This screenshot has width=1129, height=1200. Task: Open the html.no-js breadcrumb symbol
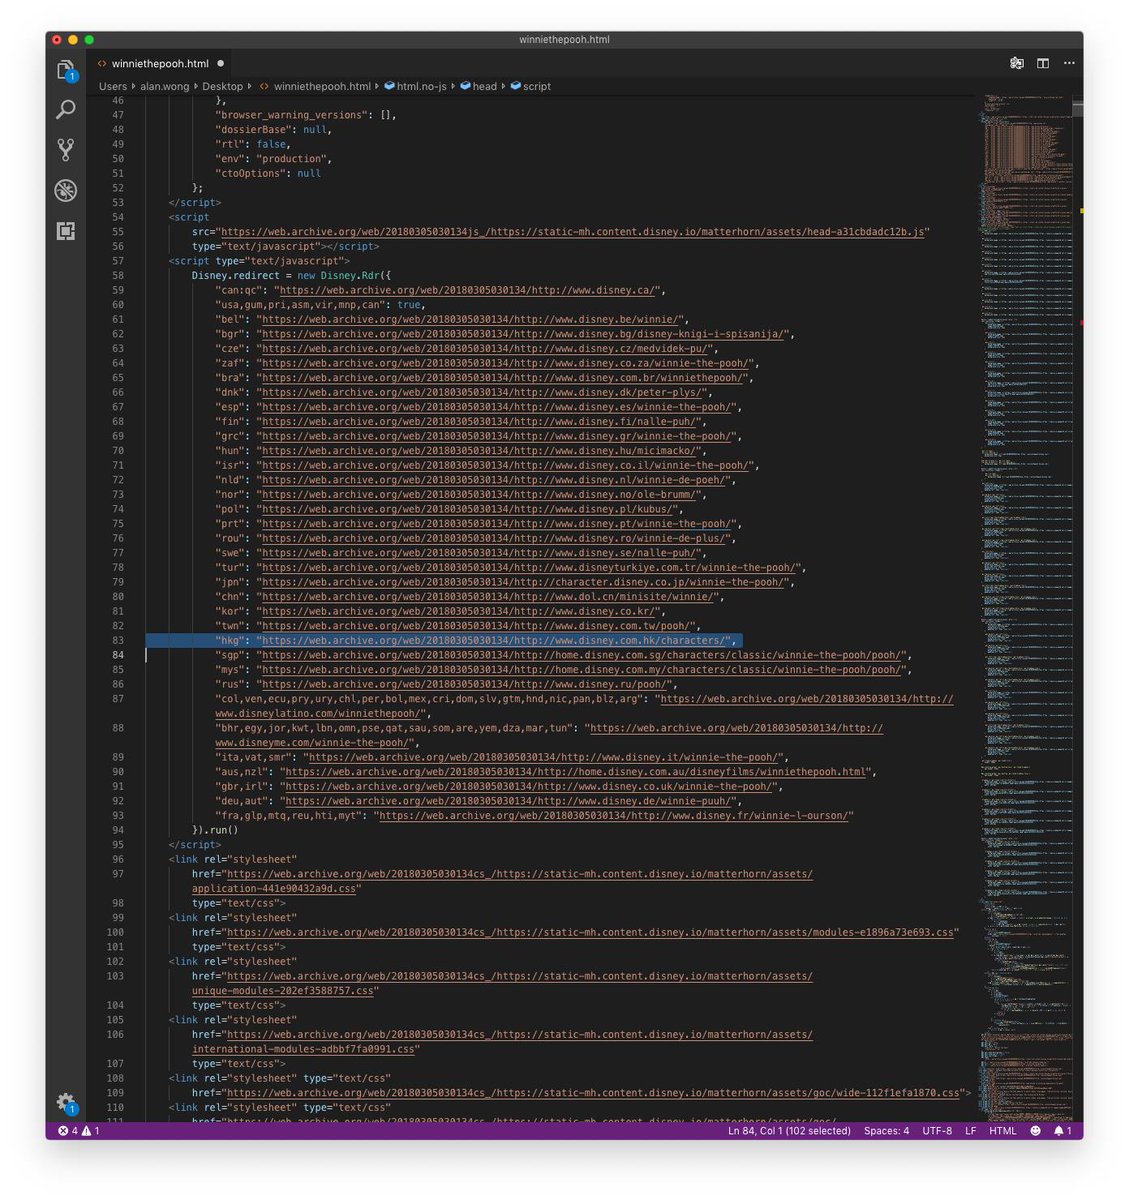(x=415, y=86)
